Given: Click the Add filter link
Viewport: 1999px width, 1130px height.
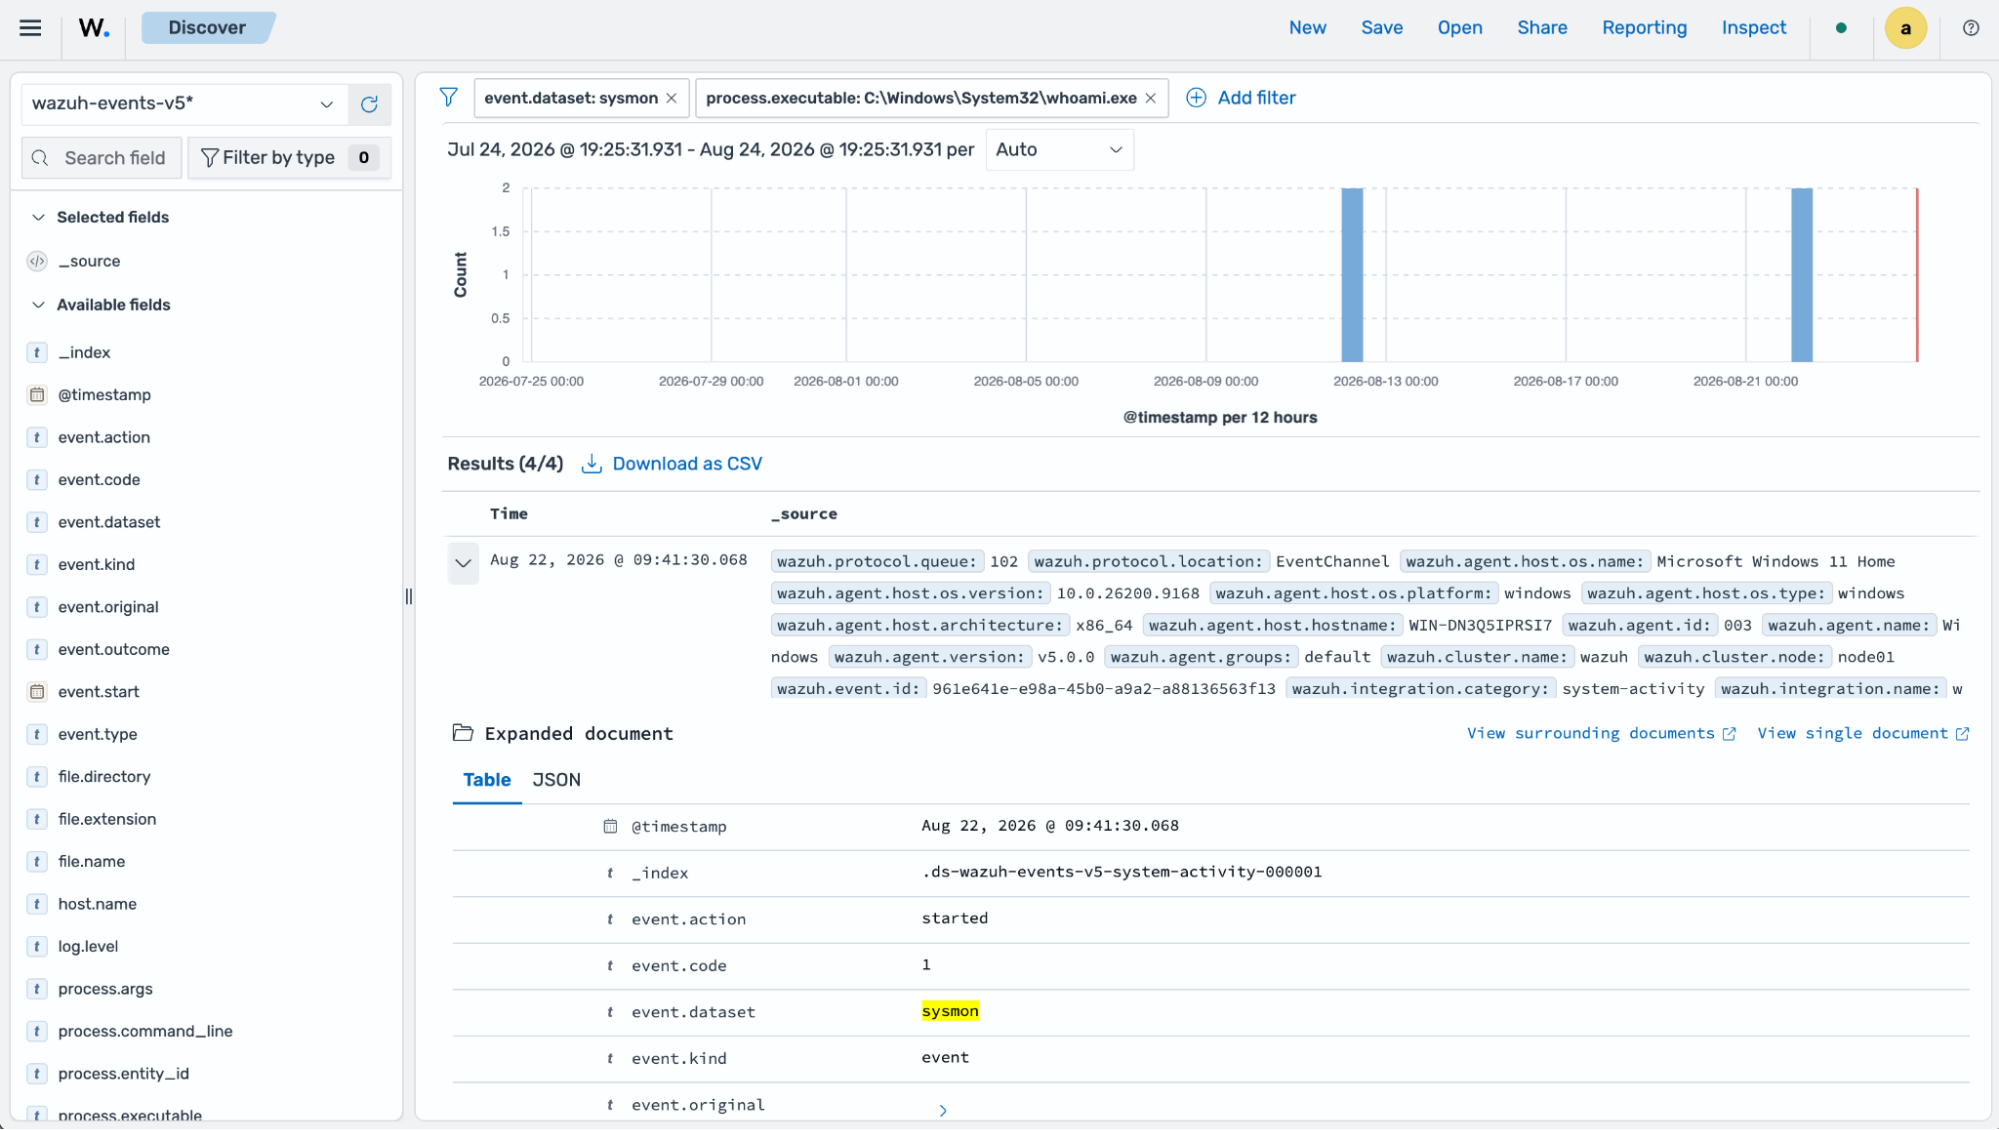Looking at the screenshot, I should [1256, 98].
